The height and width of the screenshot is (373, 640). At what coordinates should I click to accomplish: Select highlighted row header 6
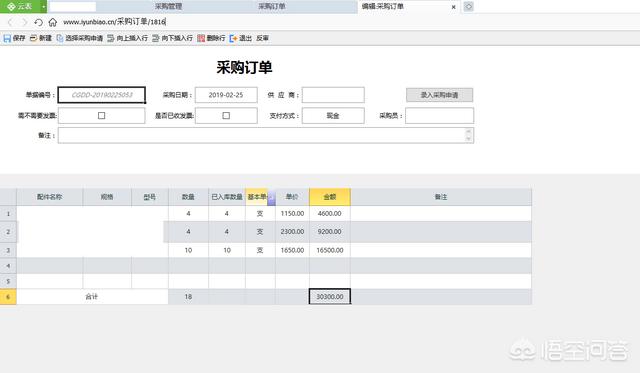[x=8, y=297]
